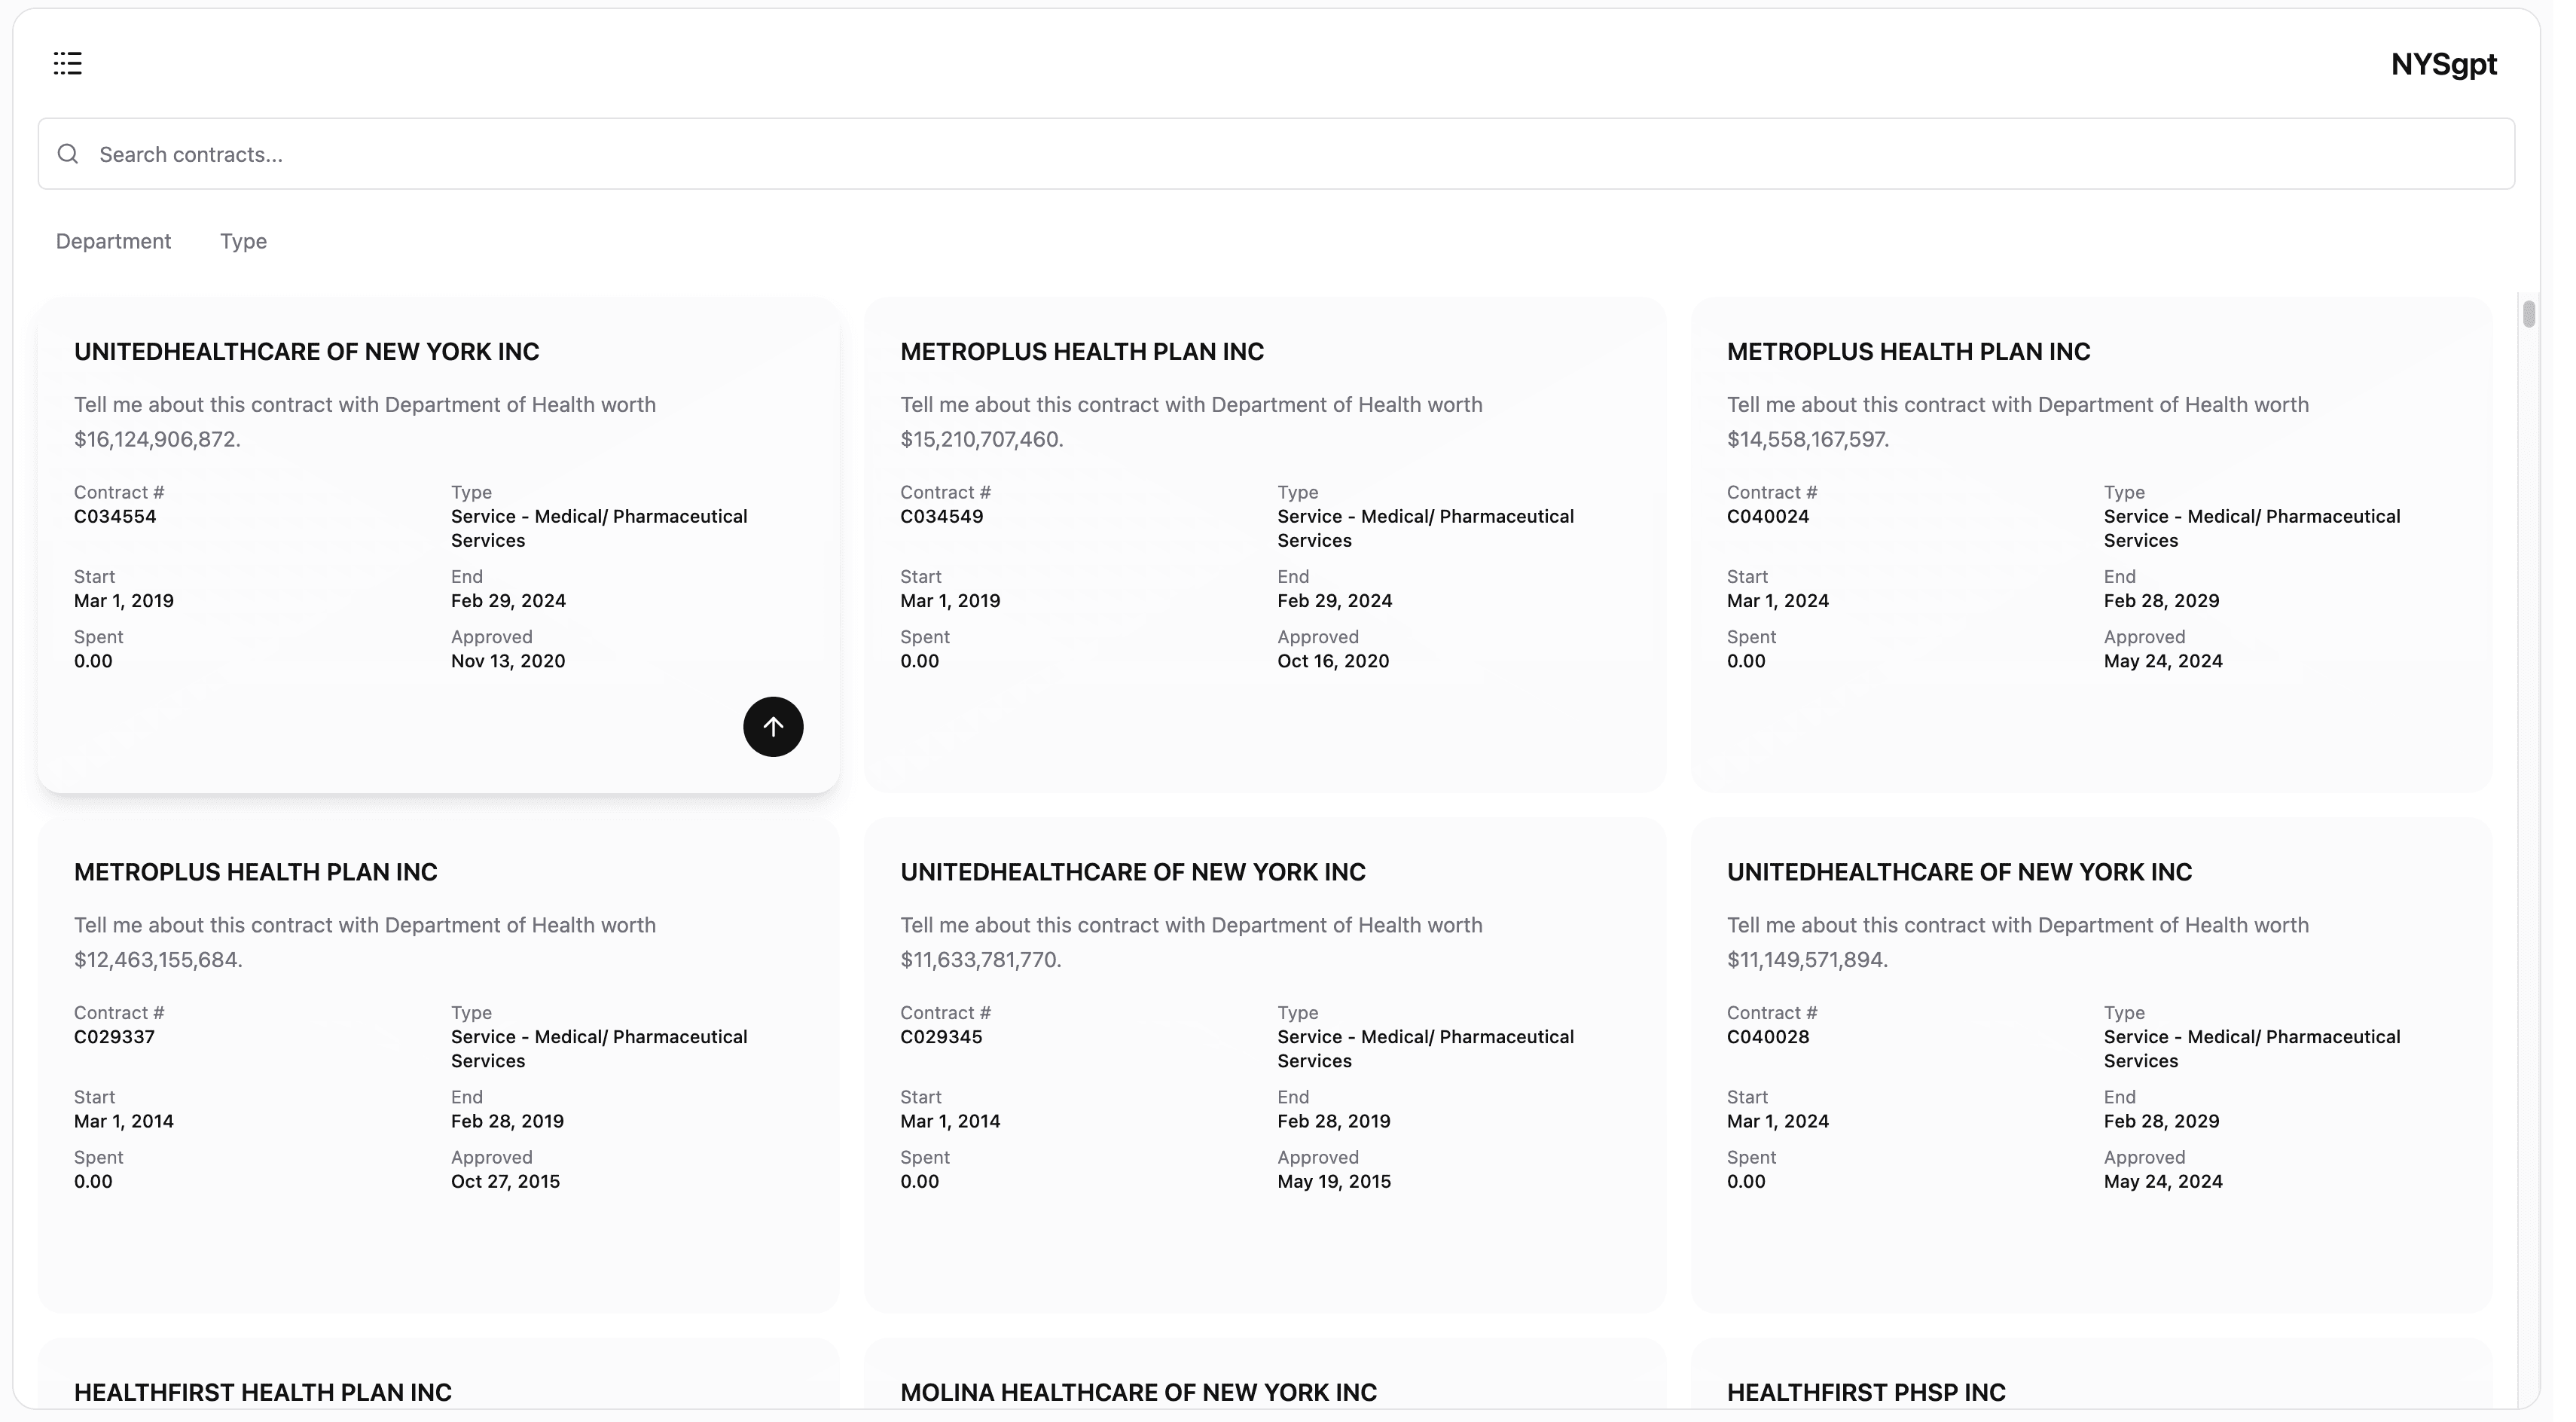Click the Approved date May 24, 2024

click(x=2163, y=660)
